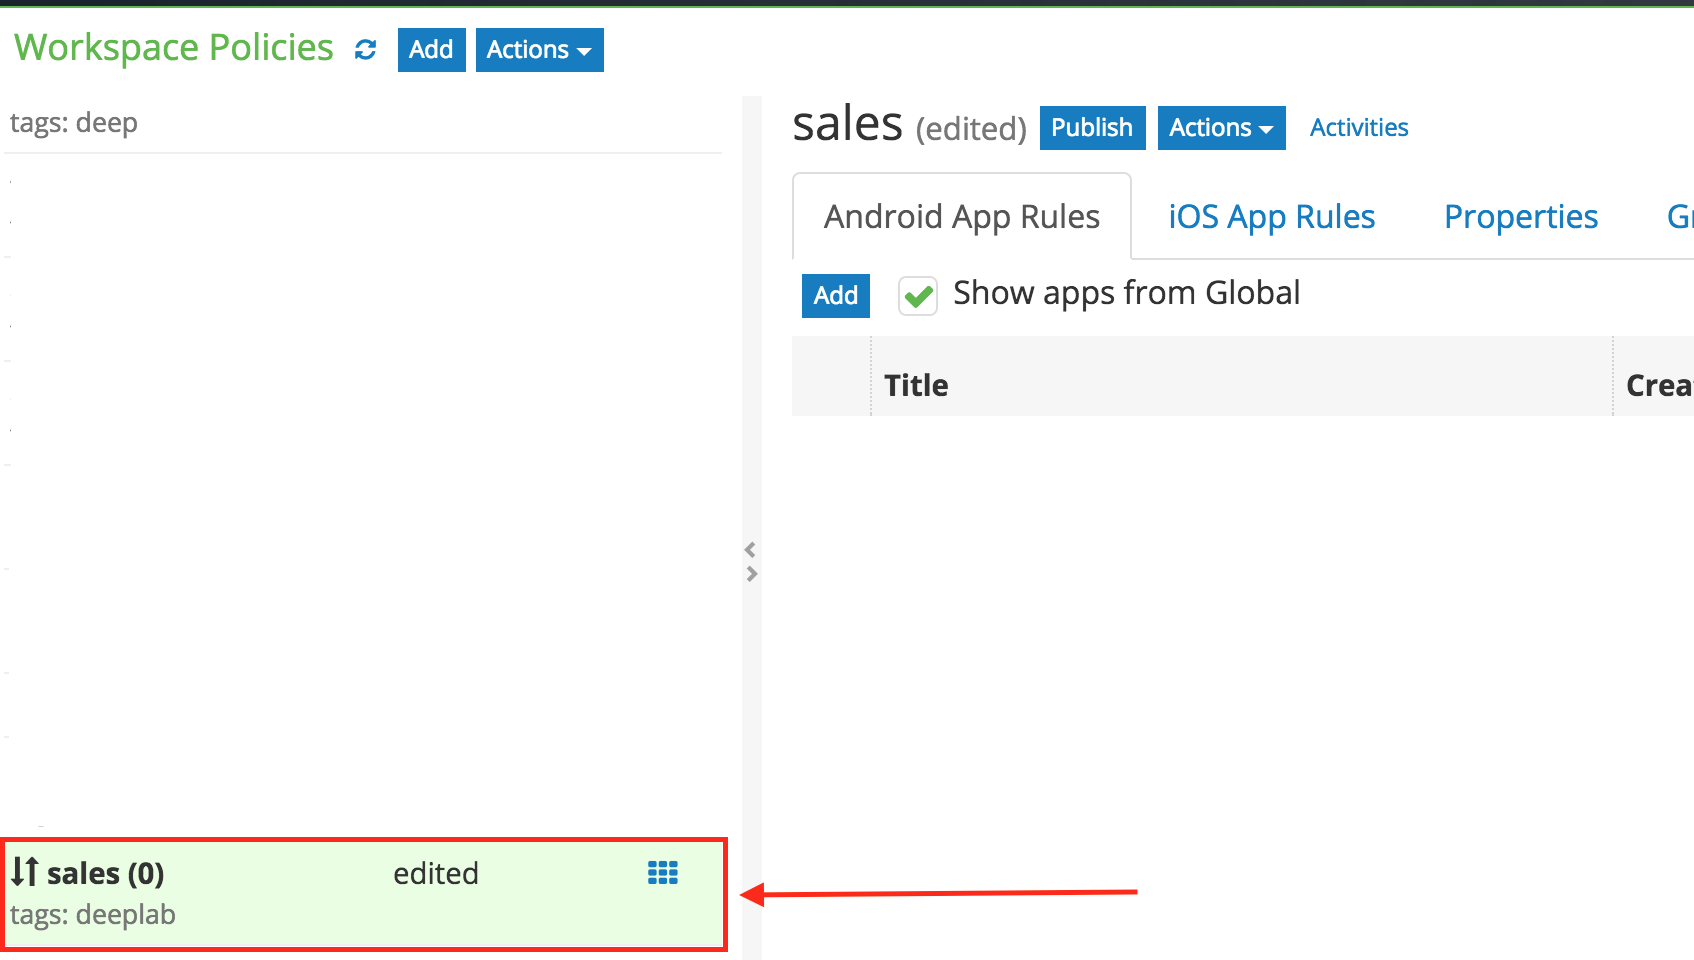Uncheck Show apps from Global
1694x960 pixels.
917,296
